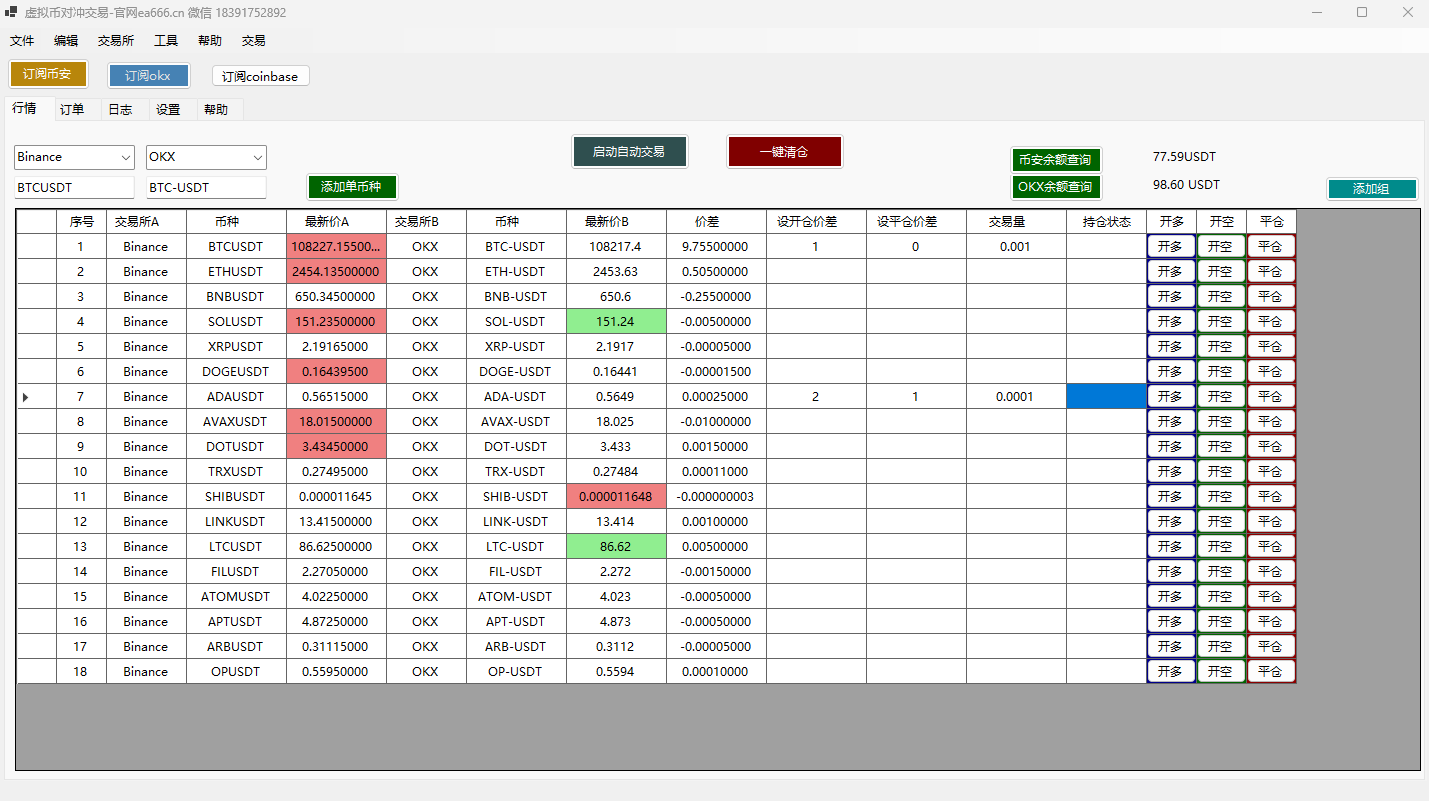Open the 日志 tab
The height and width of the screenshot is (801, 1429).
pos(120,110)
